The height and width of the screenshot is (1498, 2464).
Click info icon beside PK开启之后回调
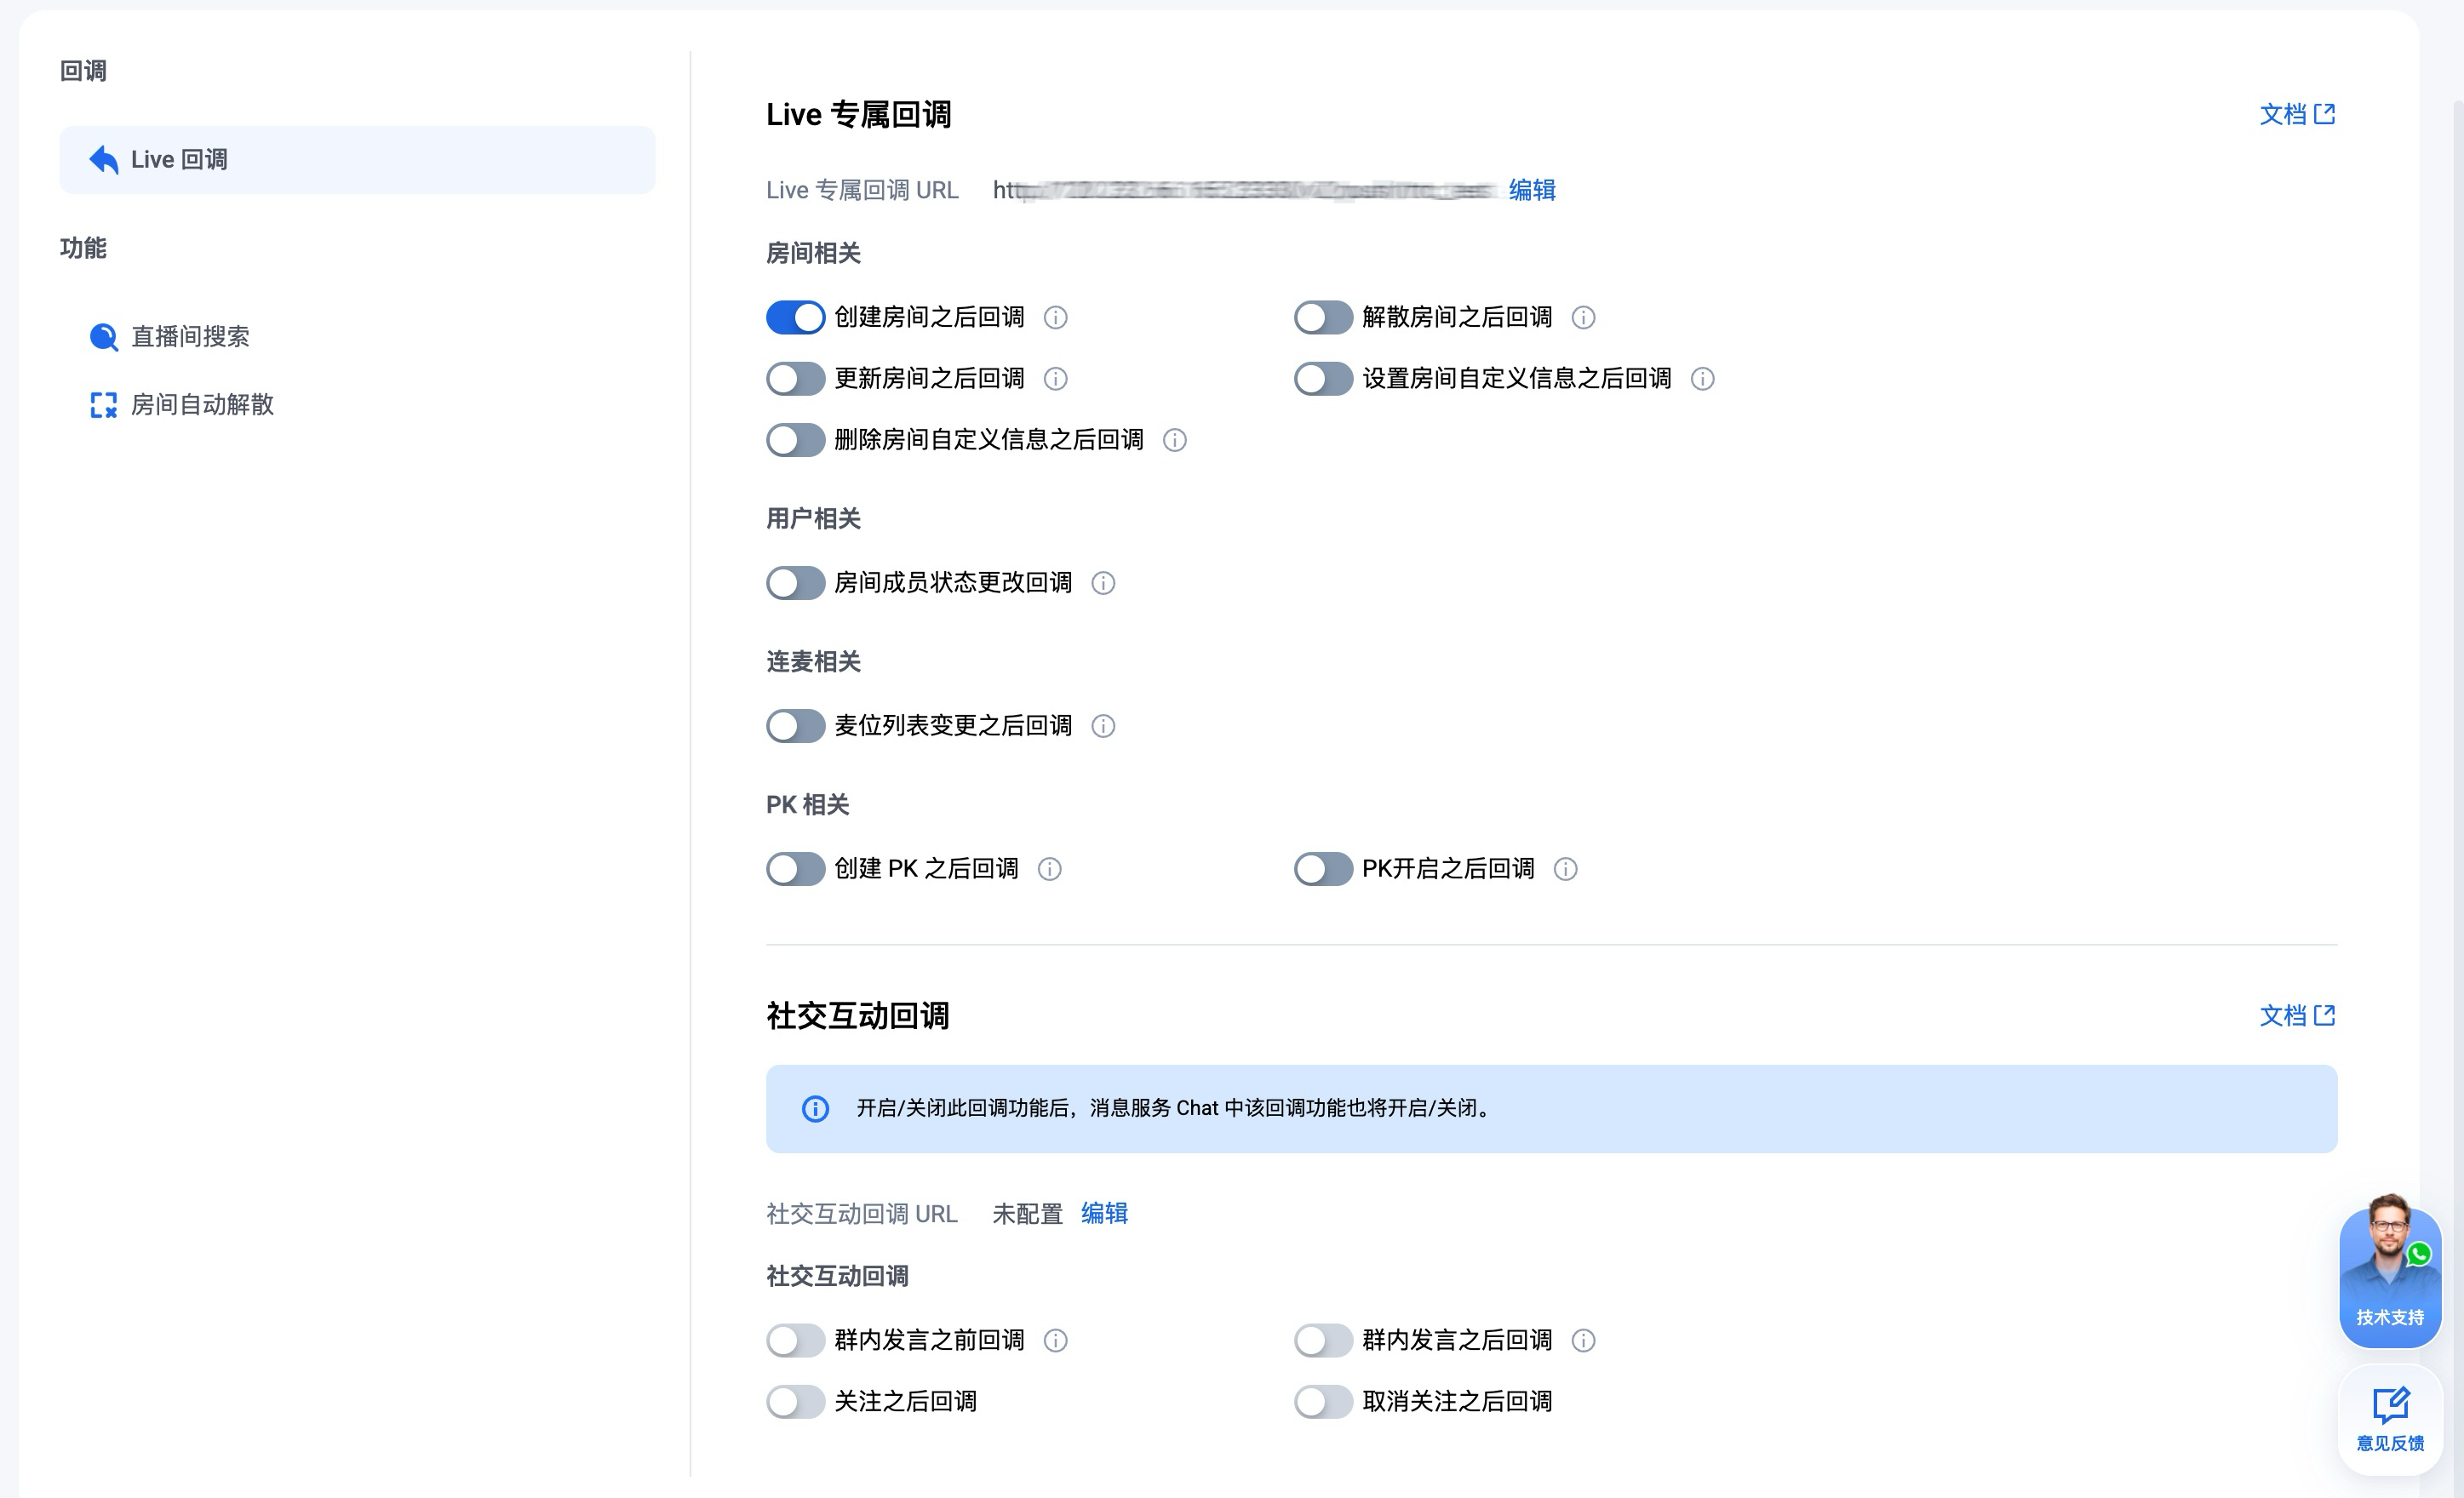(1565, 869)
